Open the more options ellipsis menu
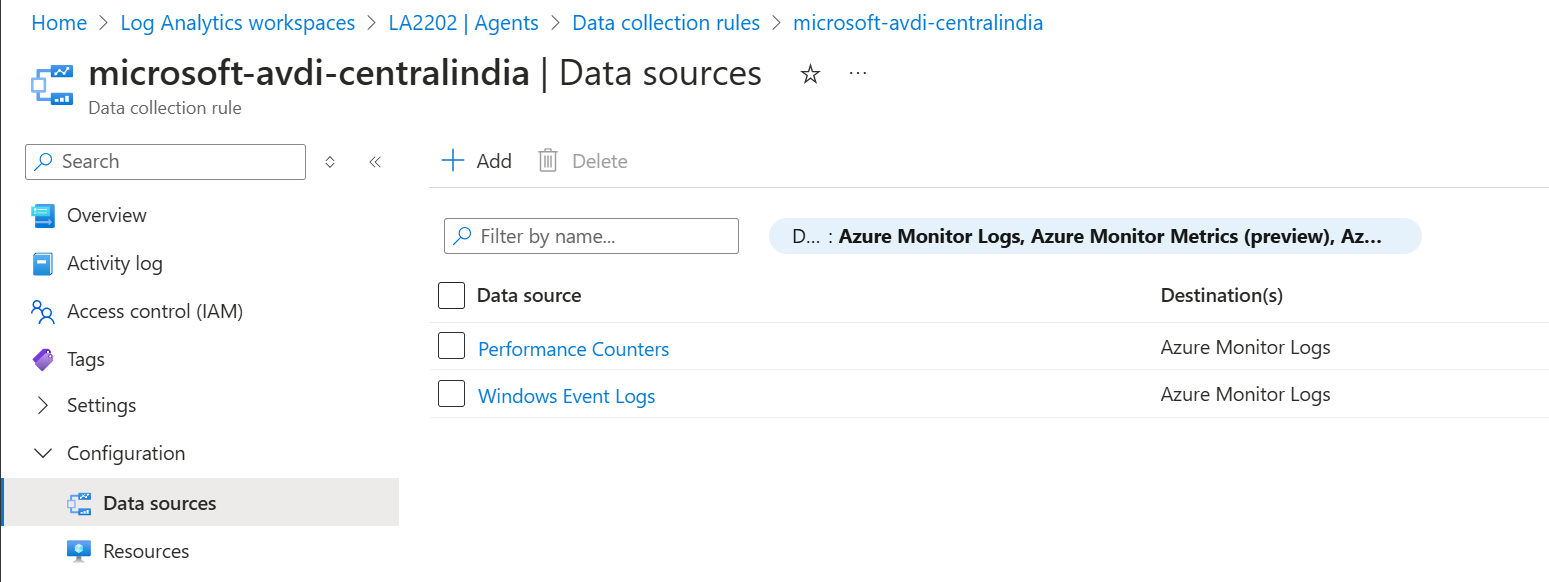The image size is (1549, 582). tap(858, 73)
